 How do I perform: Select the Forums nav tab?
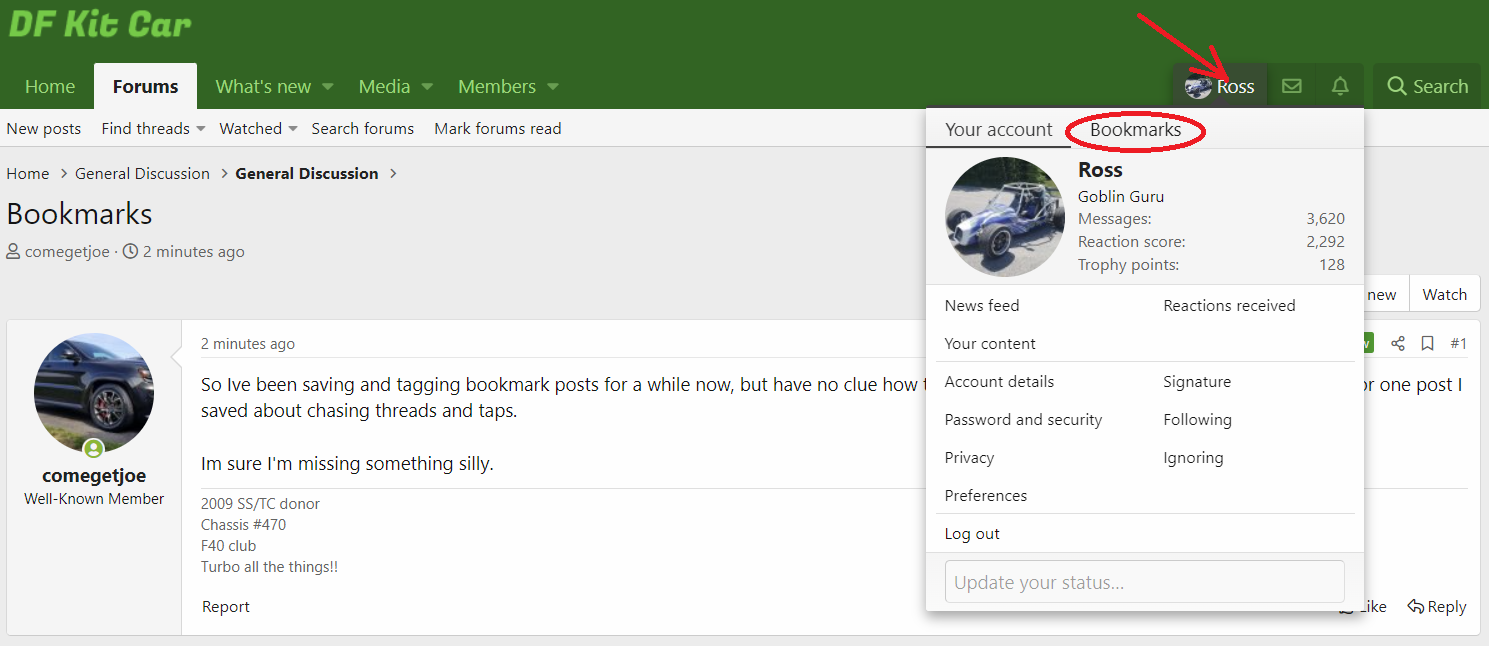[145, 87]
